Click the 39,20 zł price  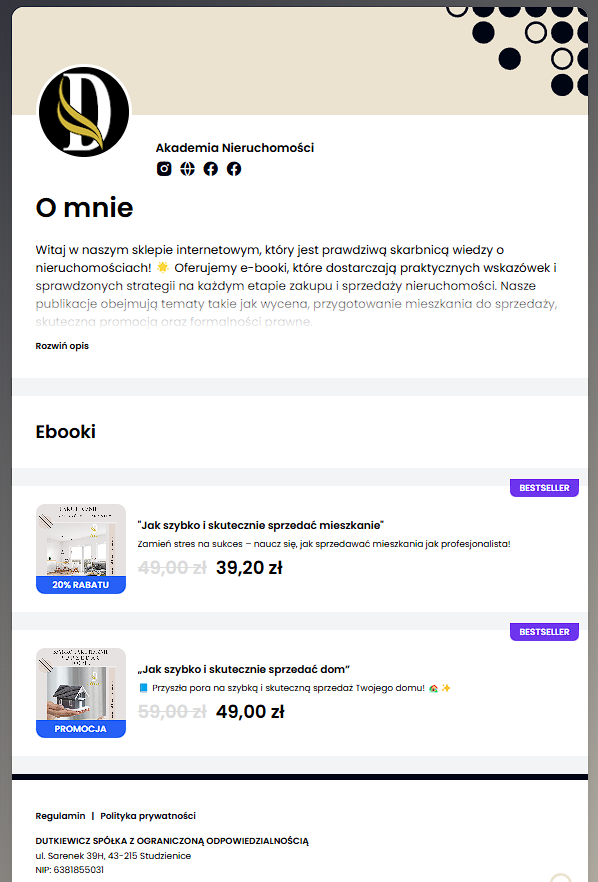pos(249,568)
